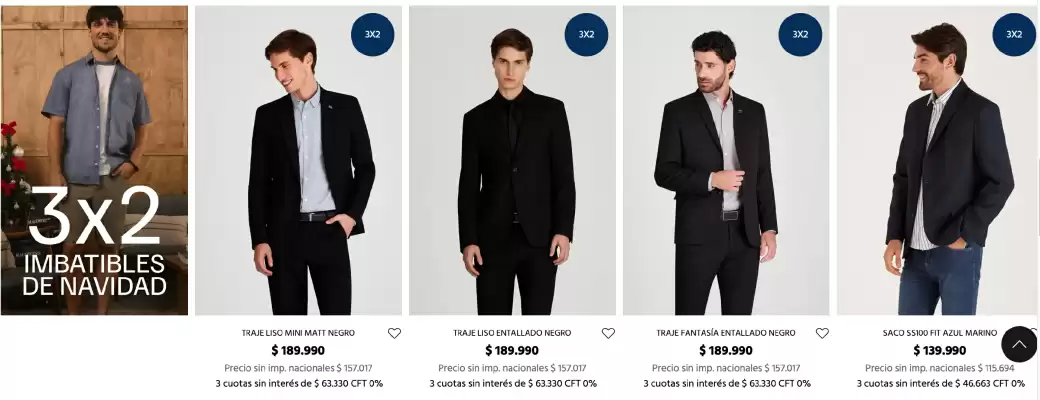
Task: Click $ 189.990 price under Traje Fantasía
Action: point(726,351)
